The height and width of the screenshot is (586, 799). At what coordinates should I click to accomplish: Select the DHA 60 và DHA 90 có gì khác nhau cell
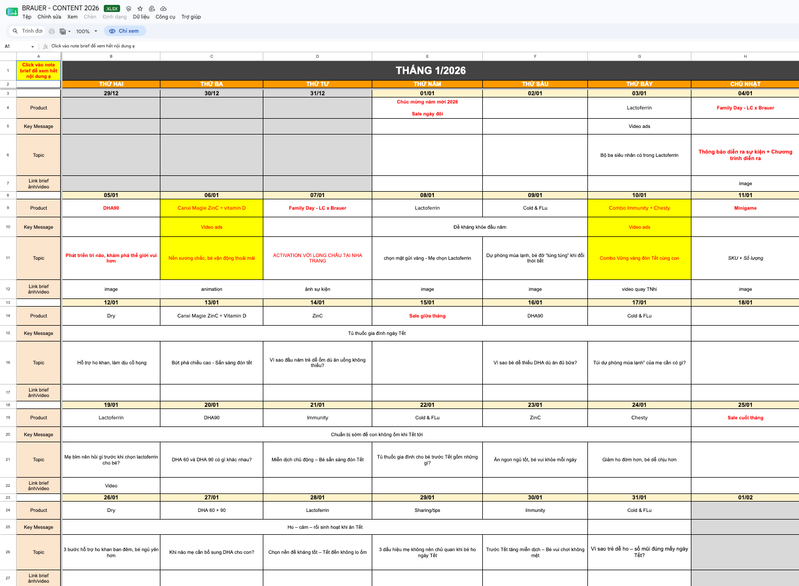pyautogui.click(x=211, y=460)
